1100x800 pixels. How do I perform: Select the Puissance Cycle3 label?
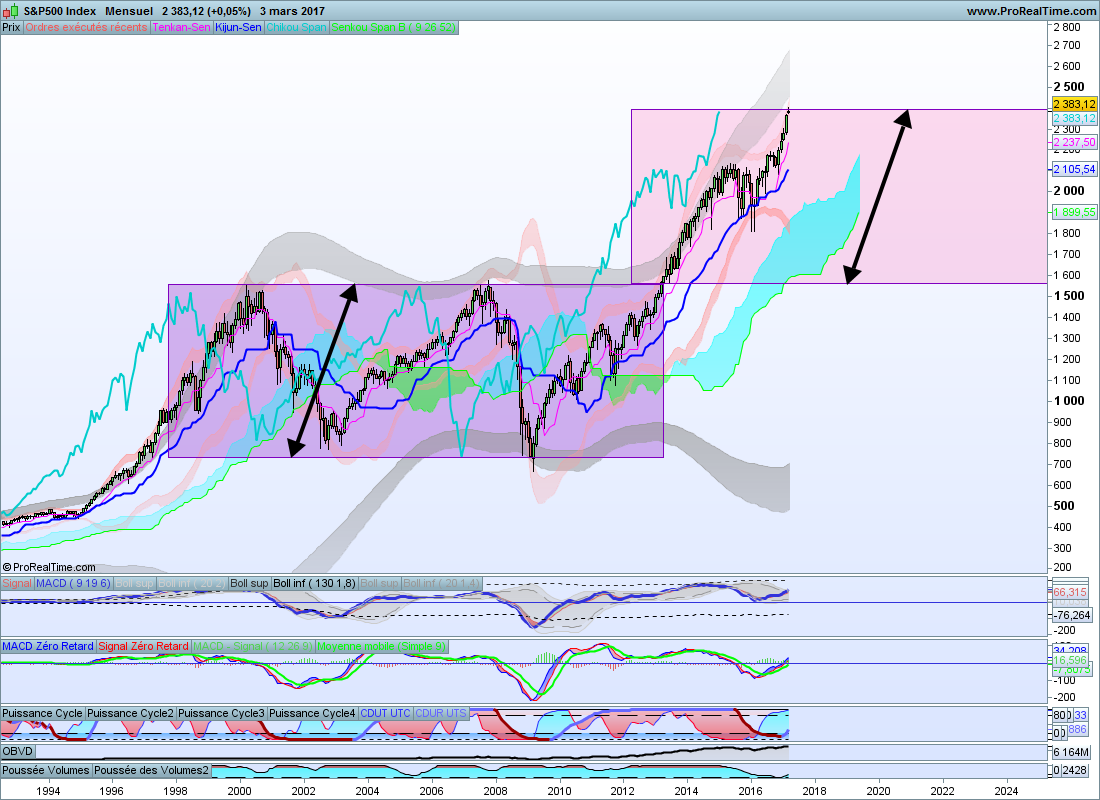[221, 713]
